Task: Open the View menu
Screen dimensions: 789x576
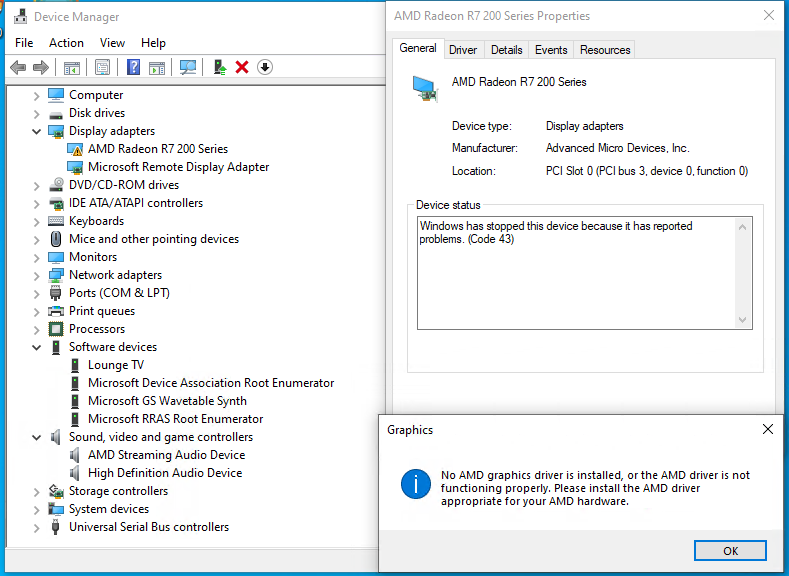Action: 112,43
